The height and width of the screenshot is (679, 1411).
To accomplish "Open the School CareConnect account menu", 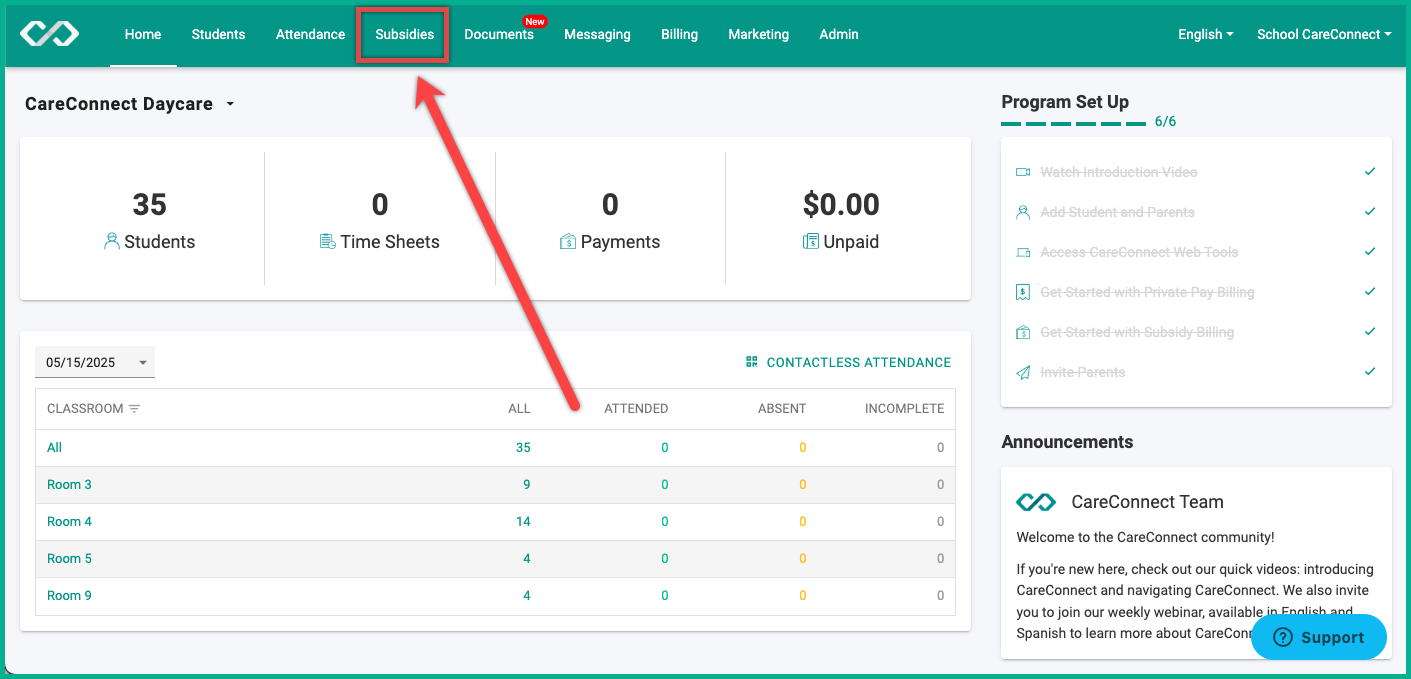I will [x=1324, y=34].
